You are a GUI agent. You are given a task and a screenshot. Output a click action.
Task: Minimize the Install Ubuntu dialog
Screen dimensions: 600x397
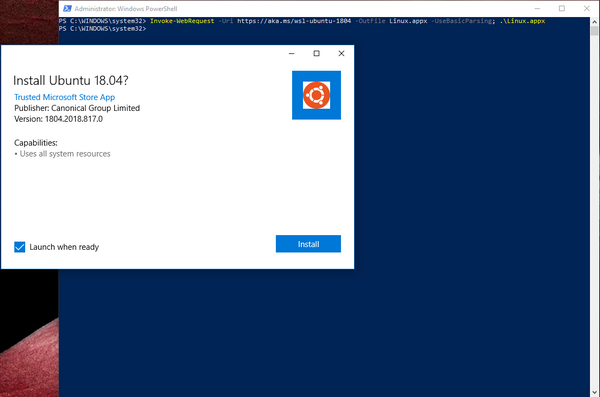[x=292, y=54]
